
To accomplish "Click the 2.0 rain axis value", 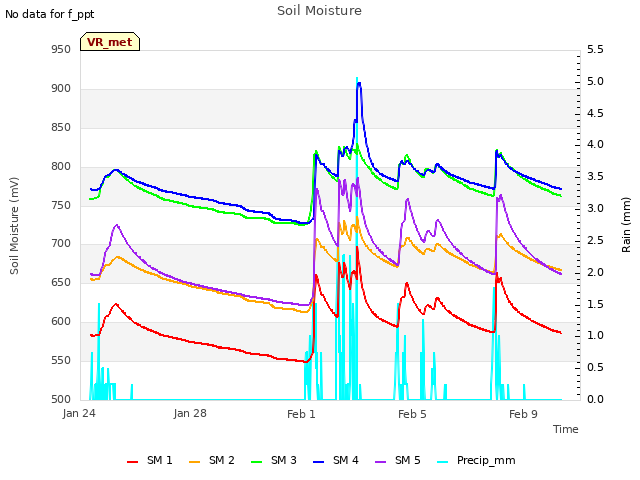I will click(595, 272).
